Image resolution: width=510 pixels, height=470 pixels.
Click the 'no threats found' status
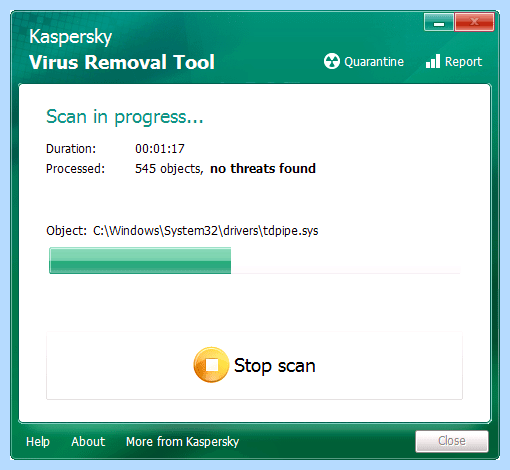point(263,168)
